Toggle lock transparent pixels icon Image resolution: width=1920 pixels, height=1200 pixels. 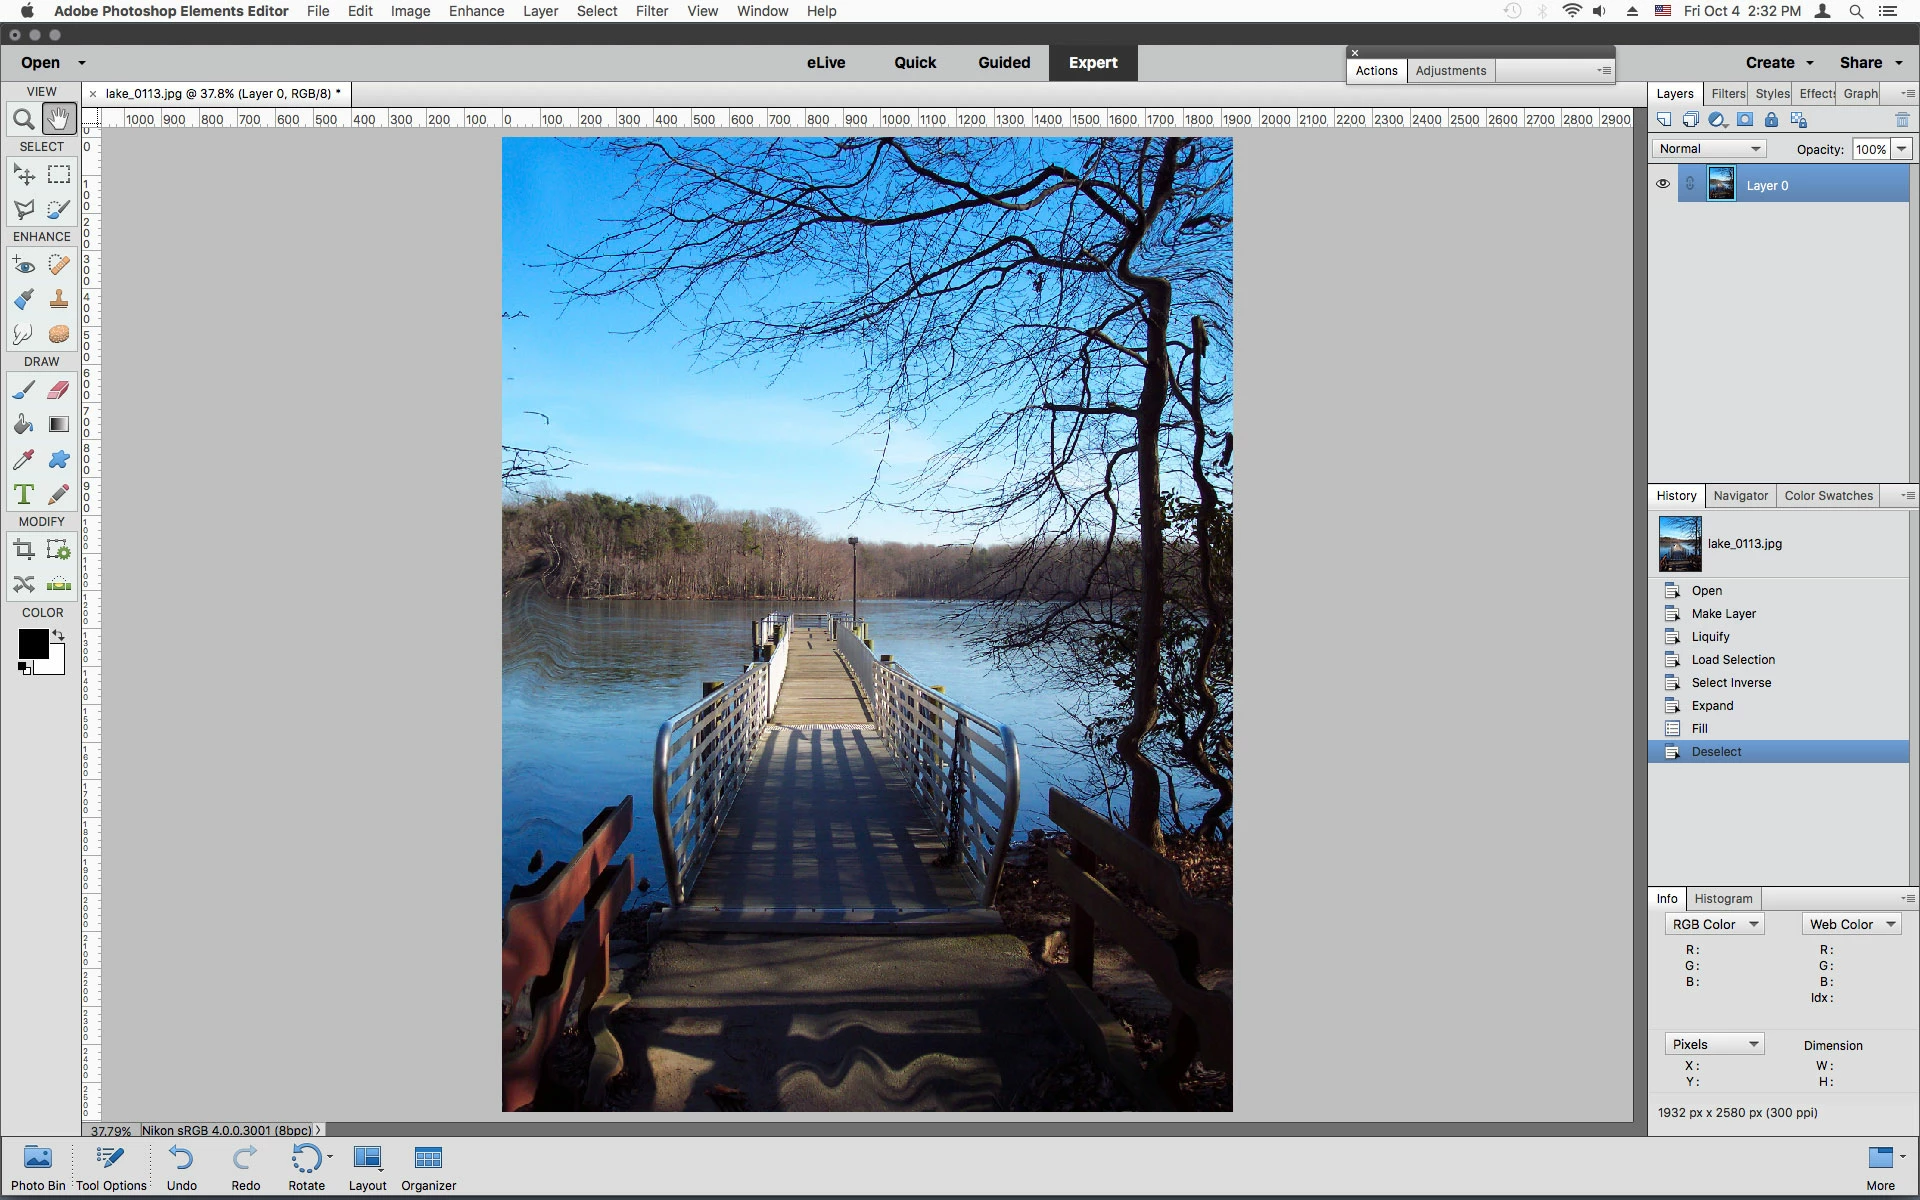click(1798, 120)
